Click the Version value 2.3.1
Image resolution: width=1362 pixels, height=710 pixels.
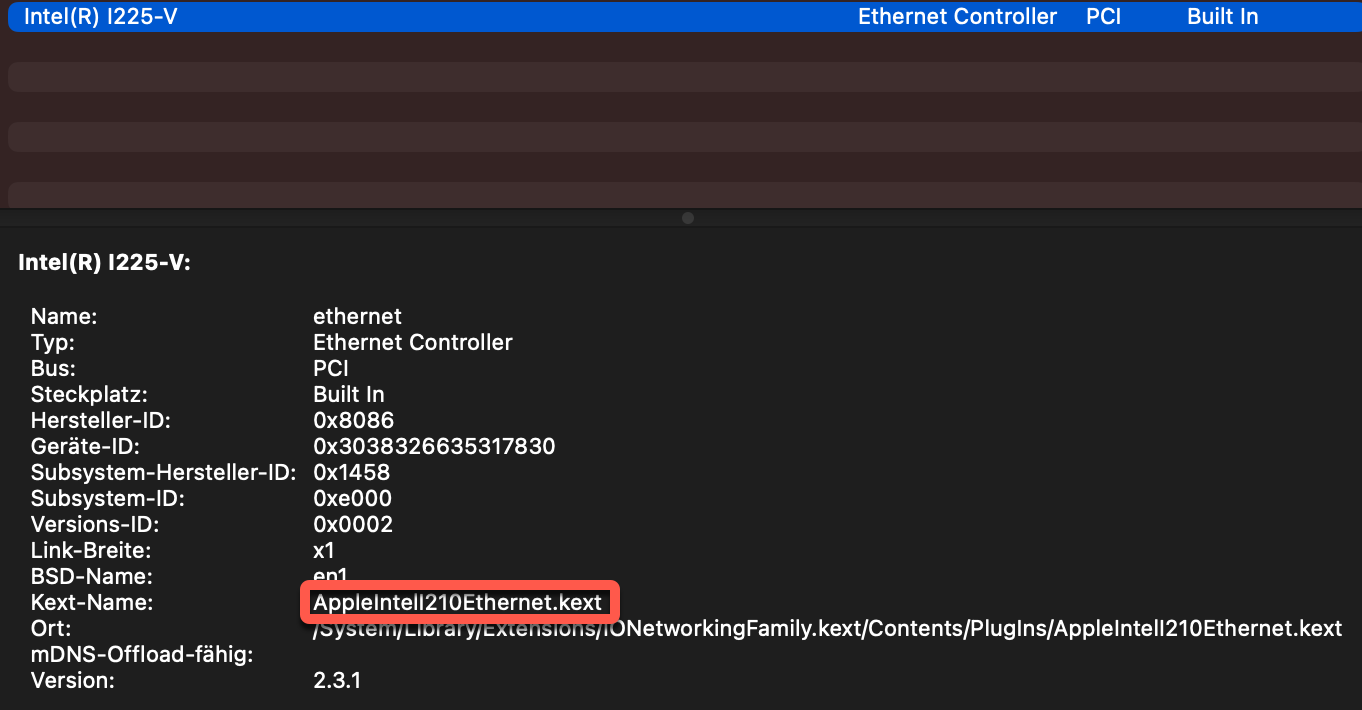pyautogui.click(x=337, y=680)
